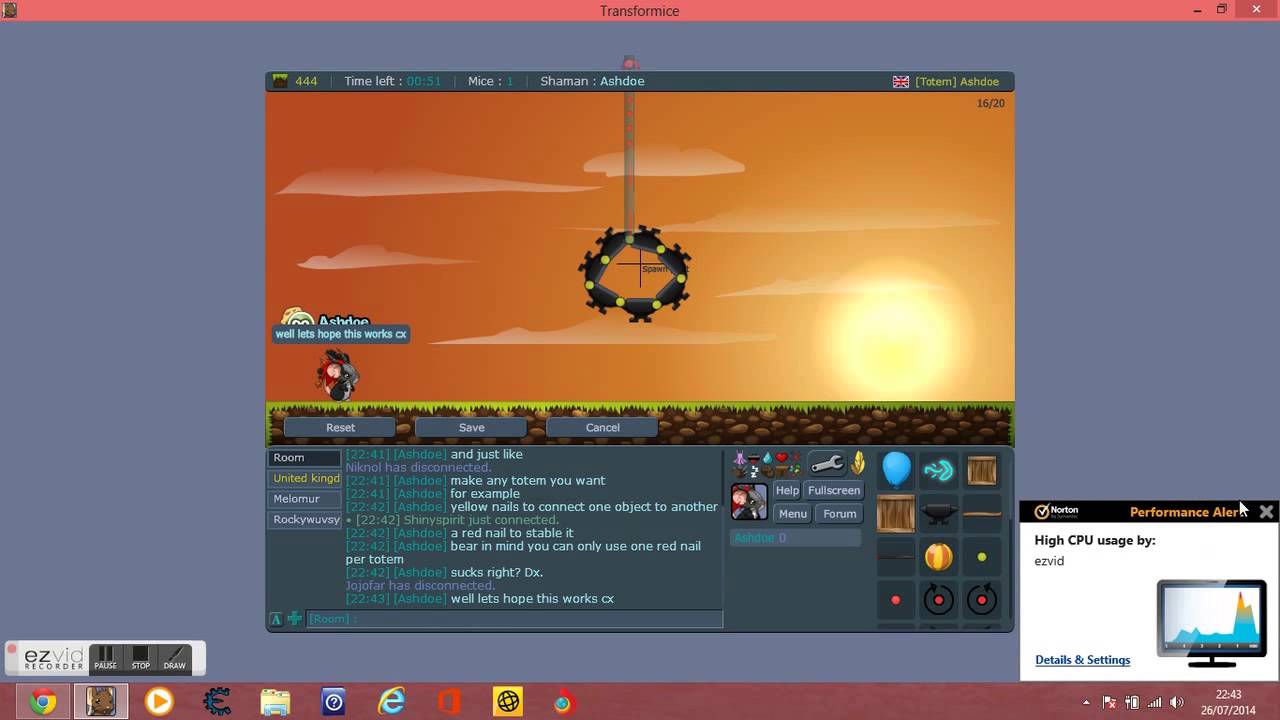This screenshot has width=1280, height=720.
Task: Open the game Menu button
Action: [792, 513]
